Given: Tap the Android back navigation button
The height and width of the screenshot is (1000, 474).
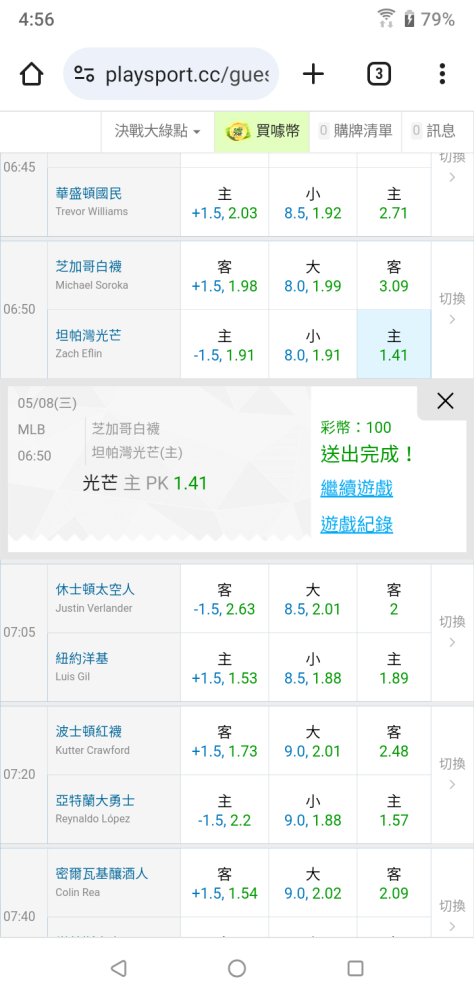Looking at the screenshot, I should pos(119,968).
